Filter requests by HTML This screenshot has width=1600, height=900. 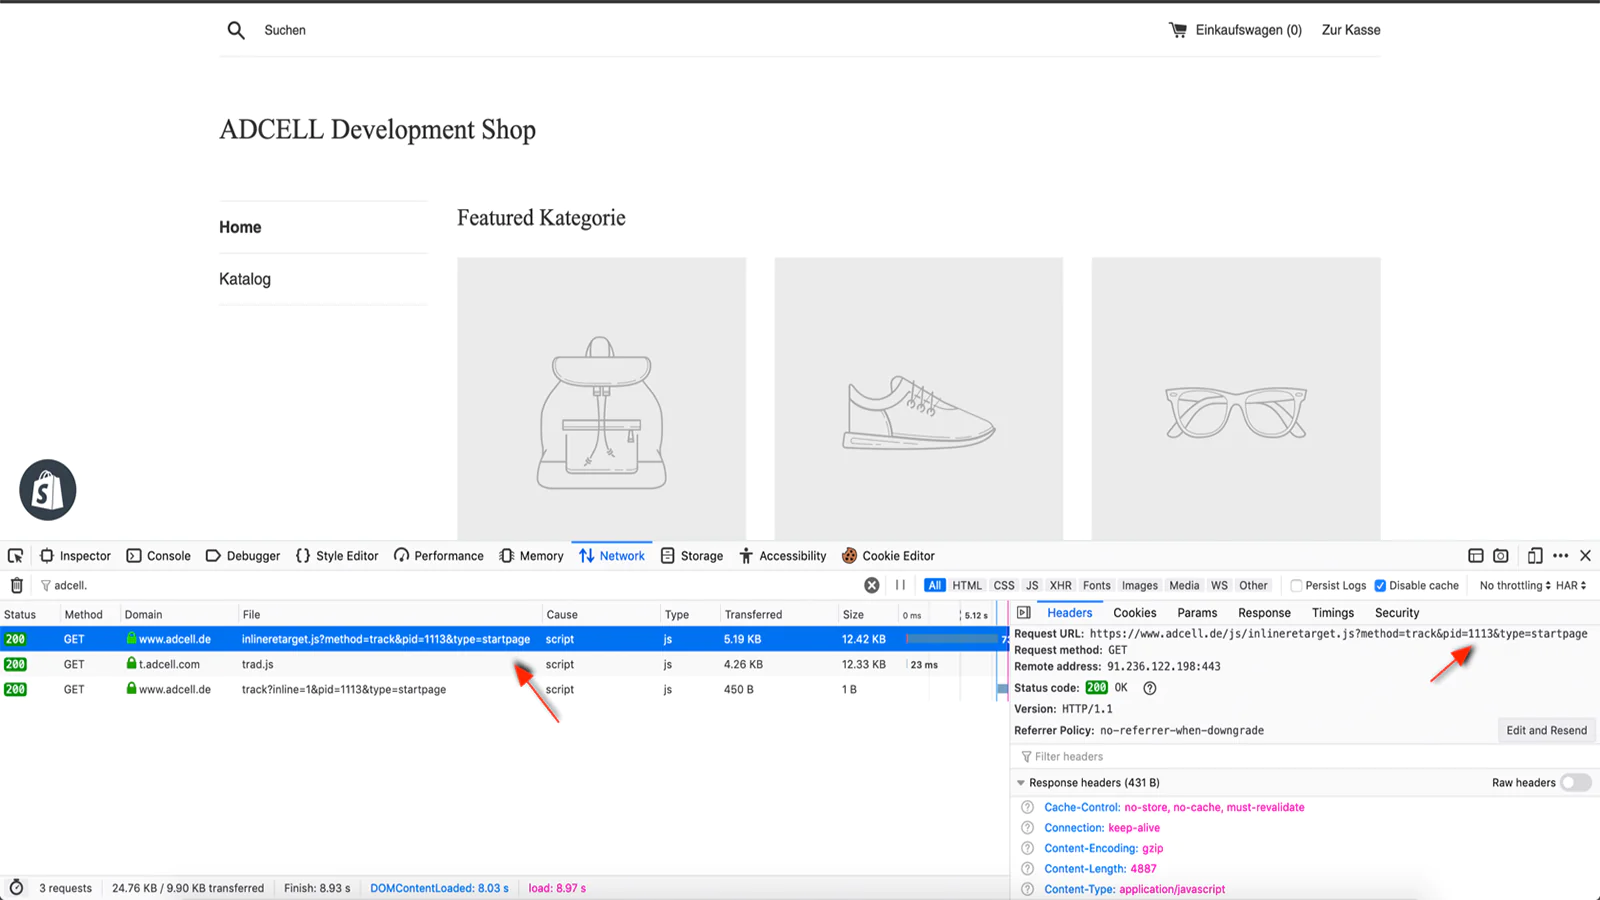pos(967,586)
